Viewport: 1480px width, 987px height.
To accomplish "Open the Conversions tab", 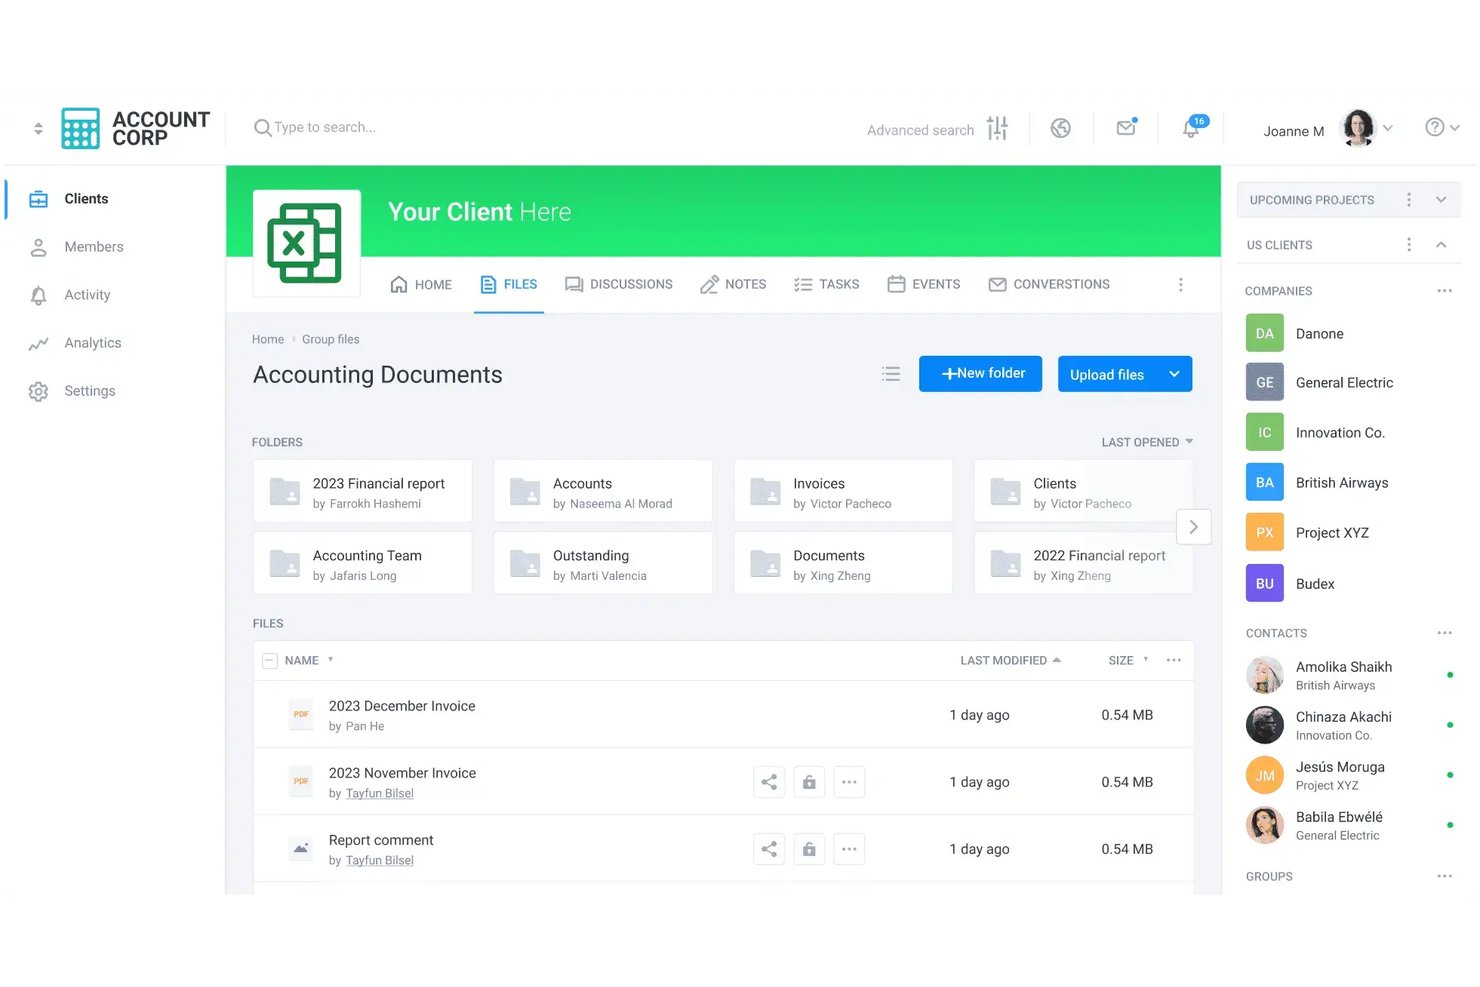I will point(1049,285).
